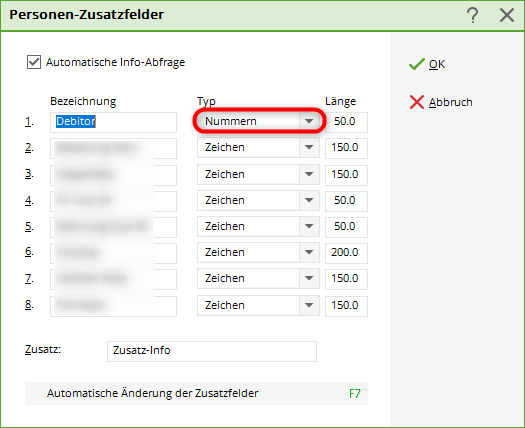Select Automatische Änderung der Zusatzfelder F7
This screenshot has width=525, height=428.
pyautogui.click(x=196, y=393)
